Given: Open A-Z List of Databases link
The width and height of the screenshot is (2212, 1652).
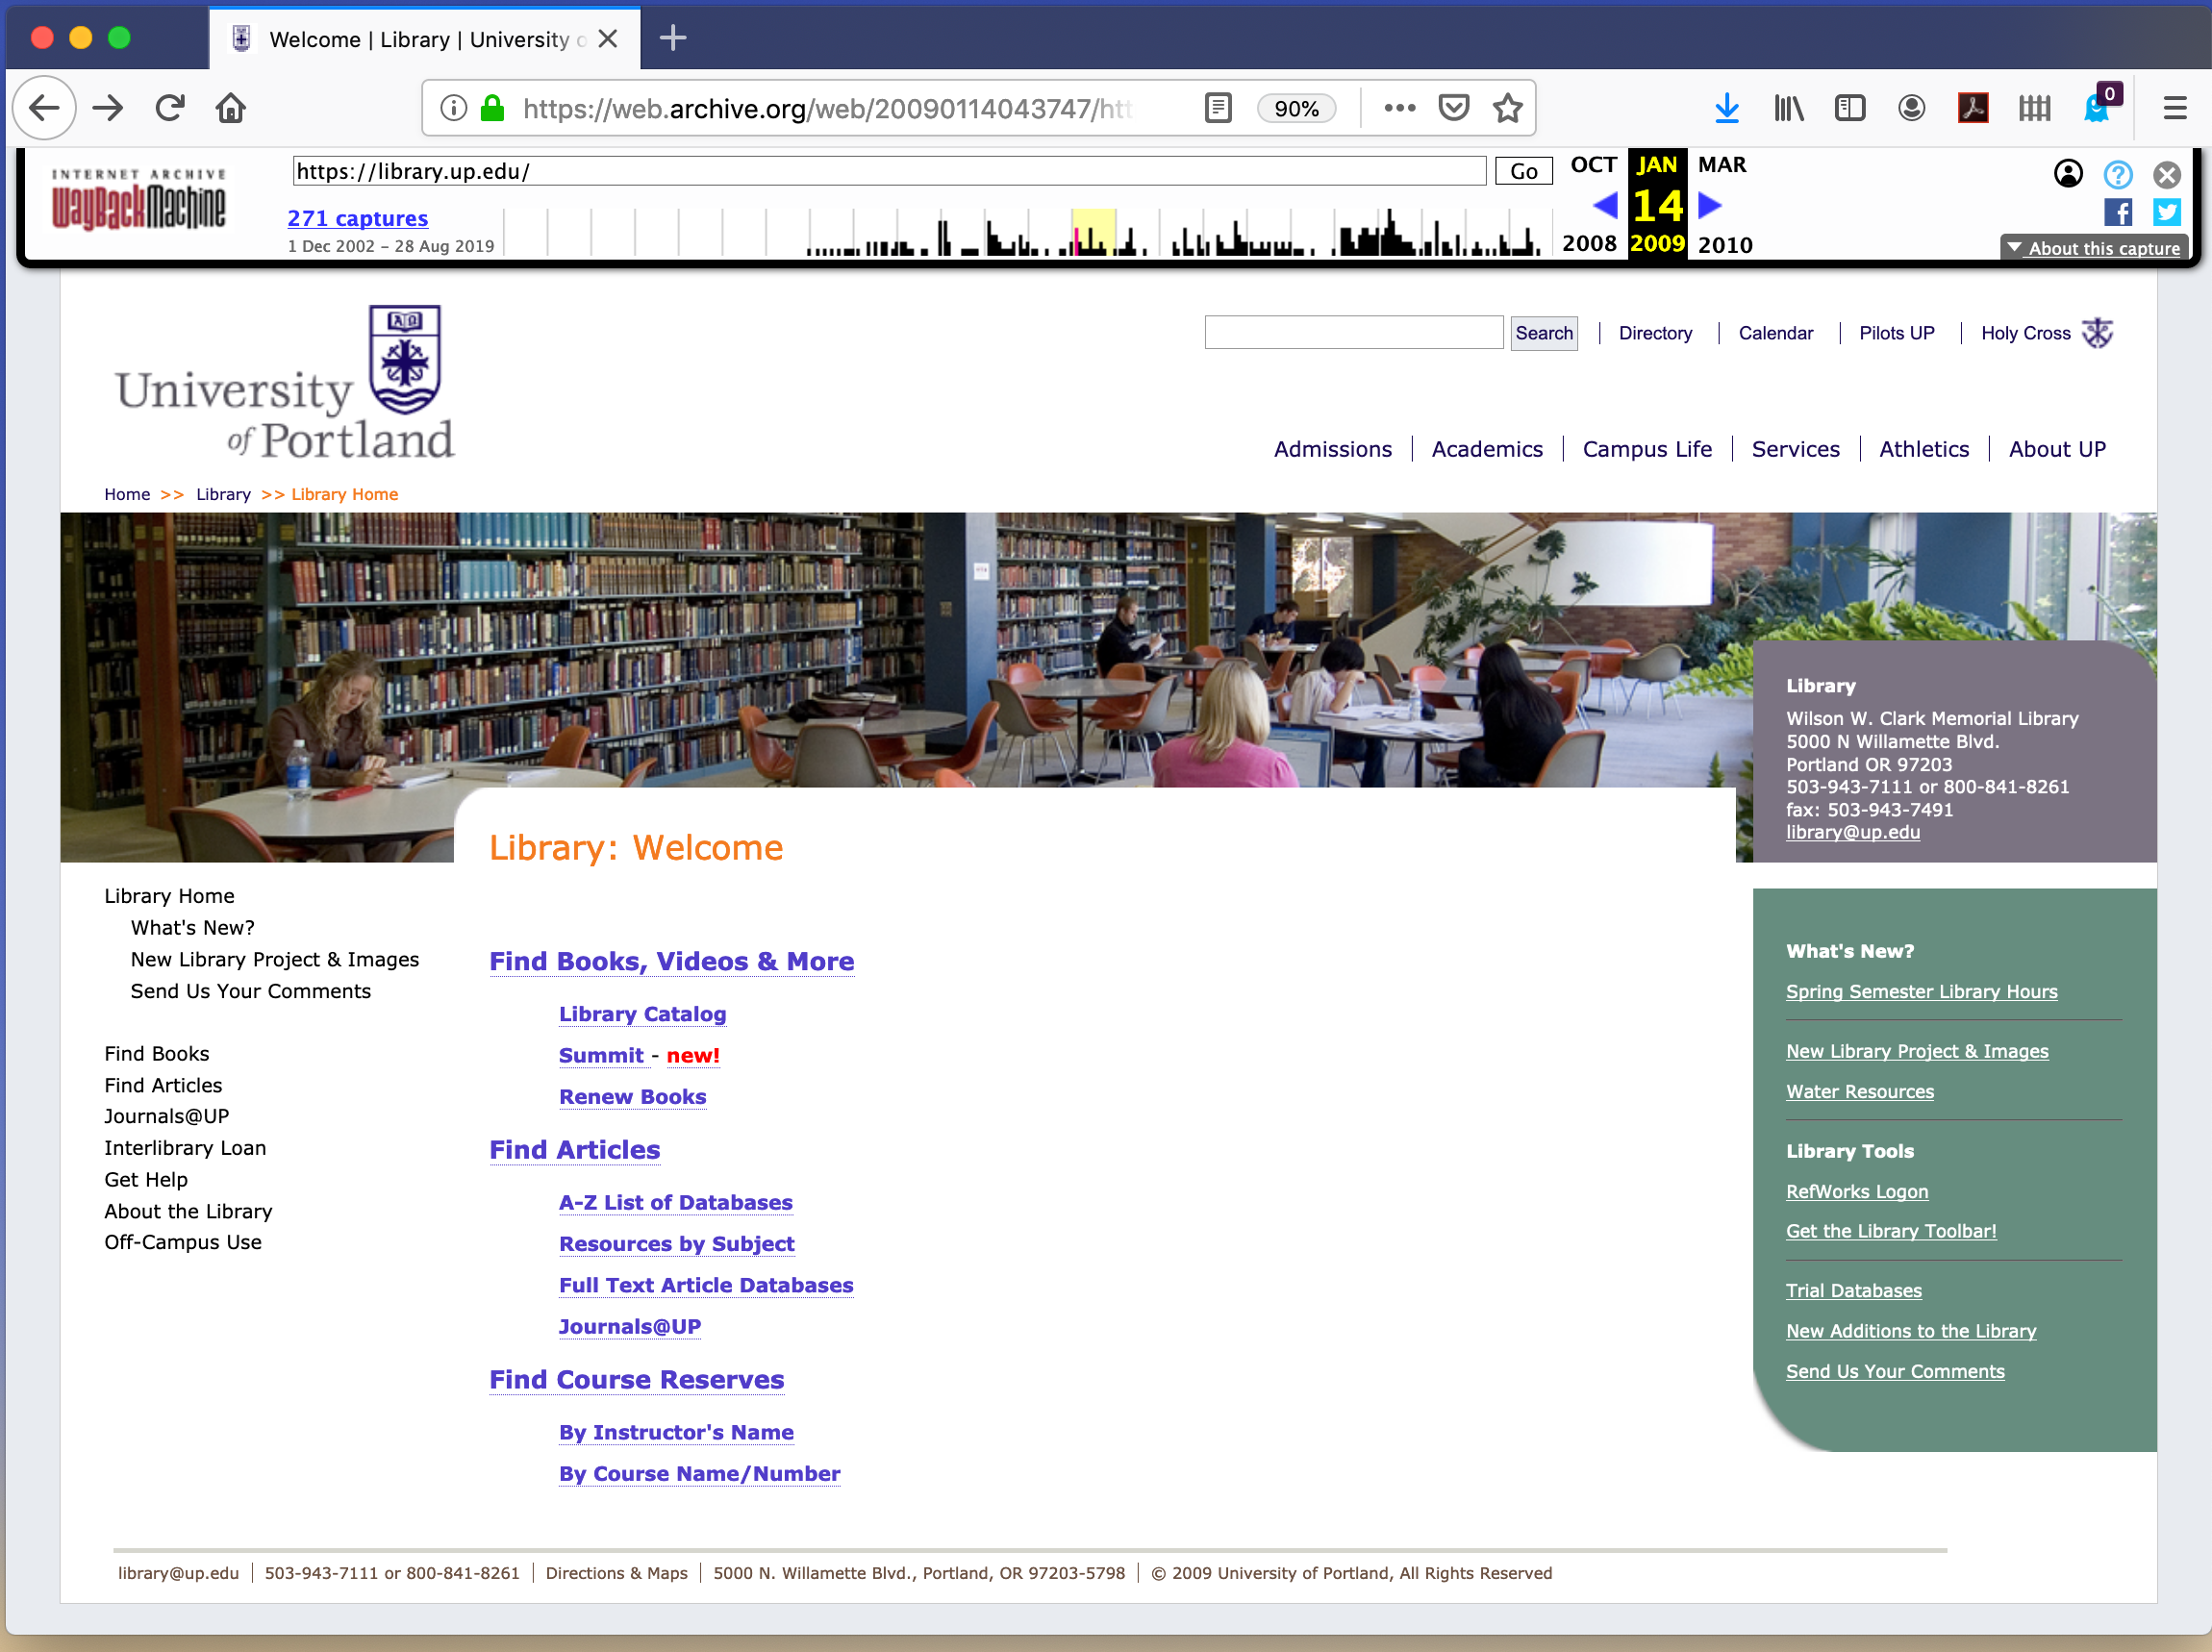Looking at the screenshot, I should point(675,1202).
